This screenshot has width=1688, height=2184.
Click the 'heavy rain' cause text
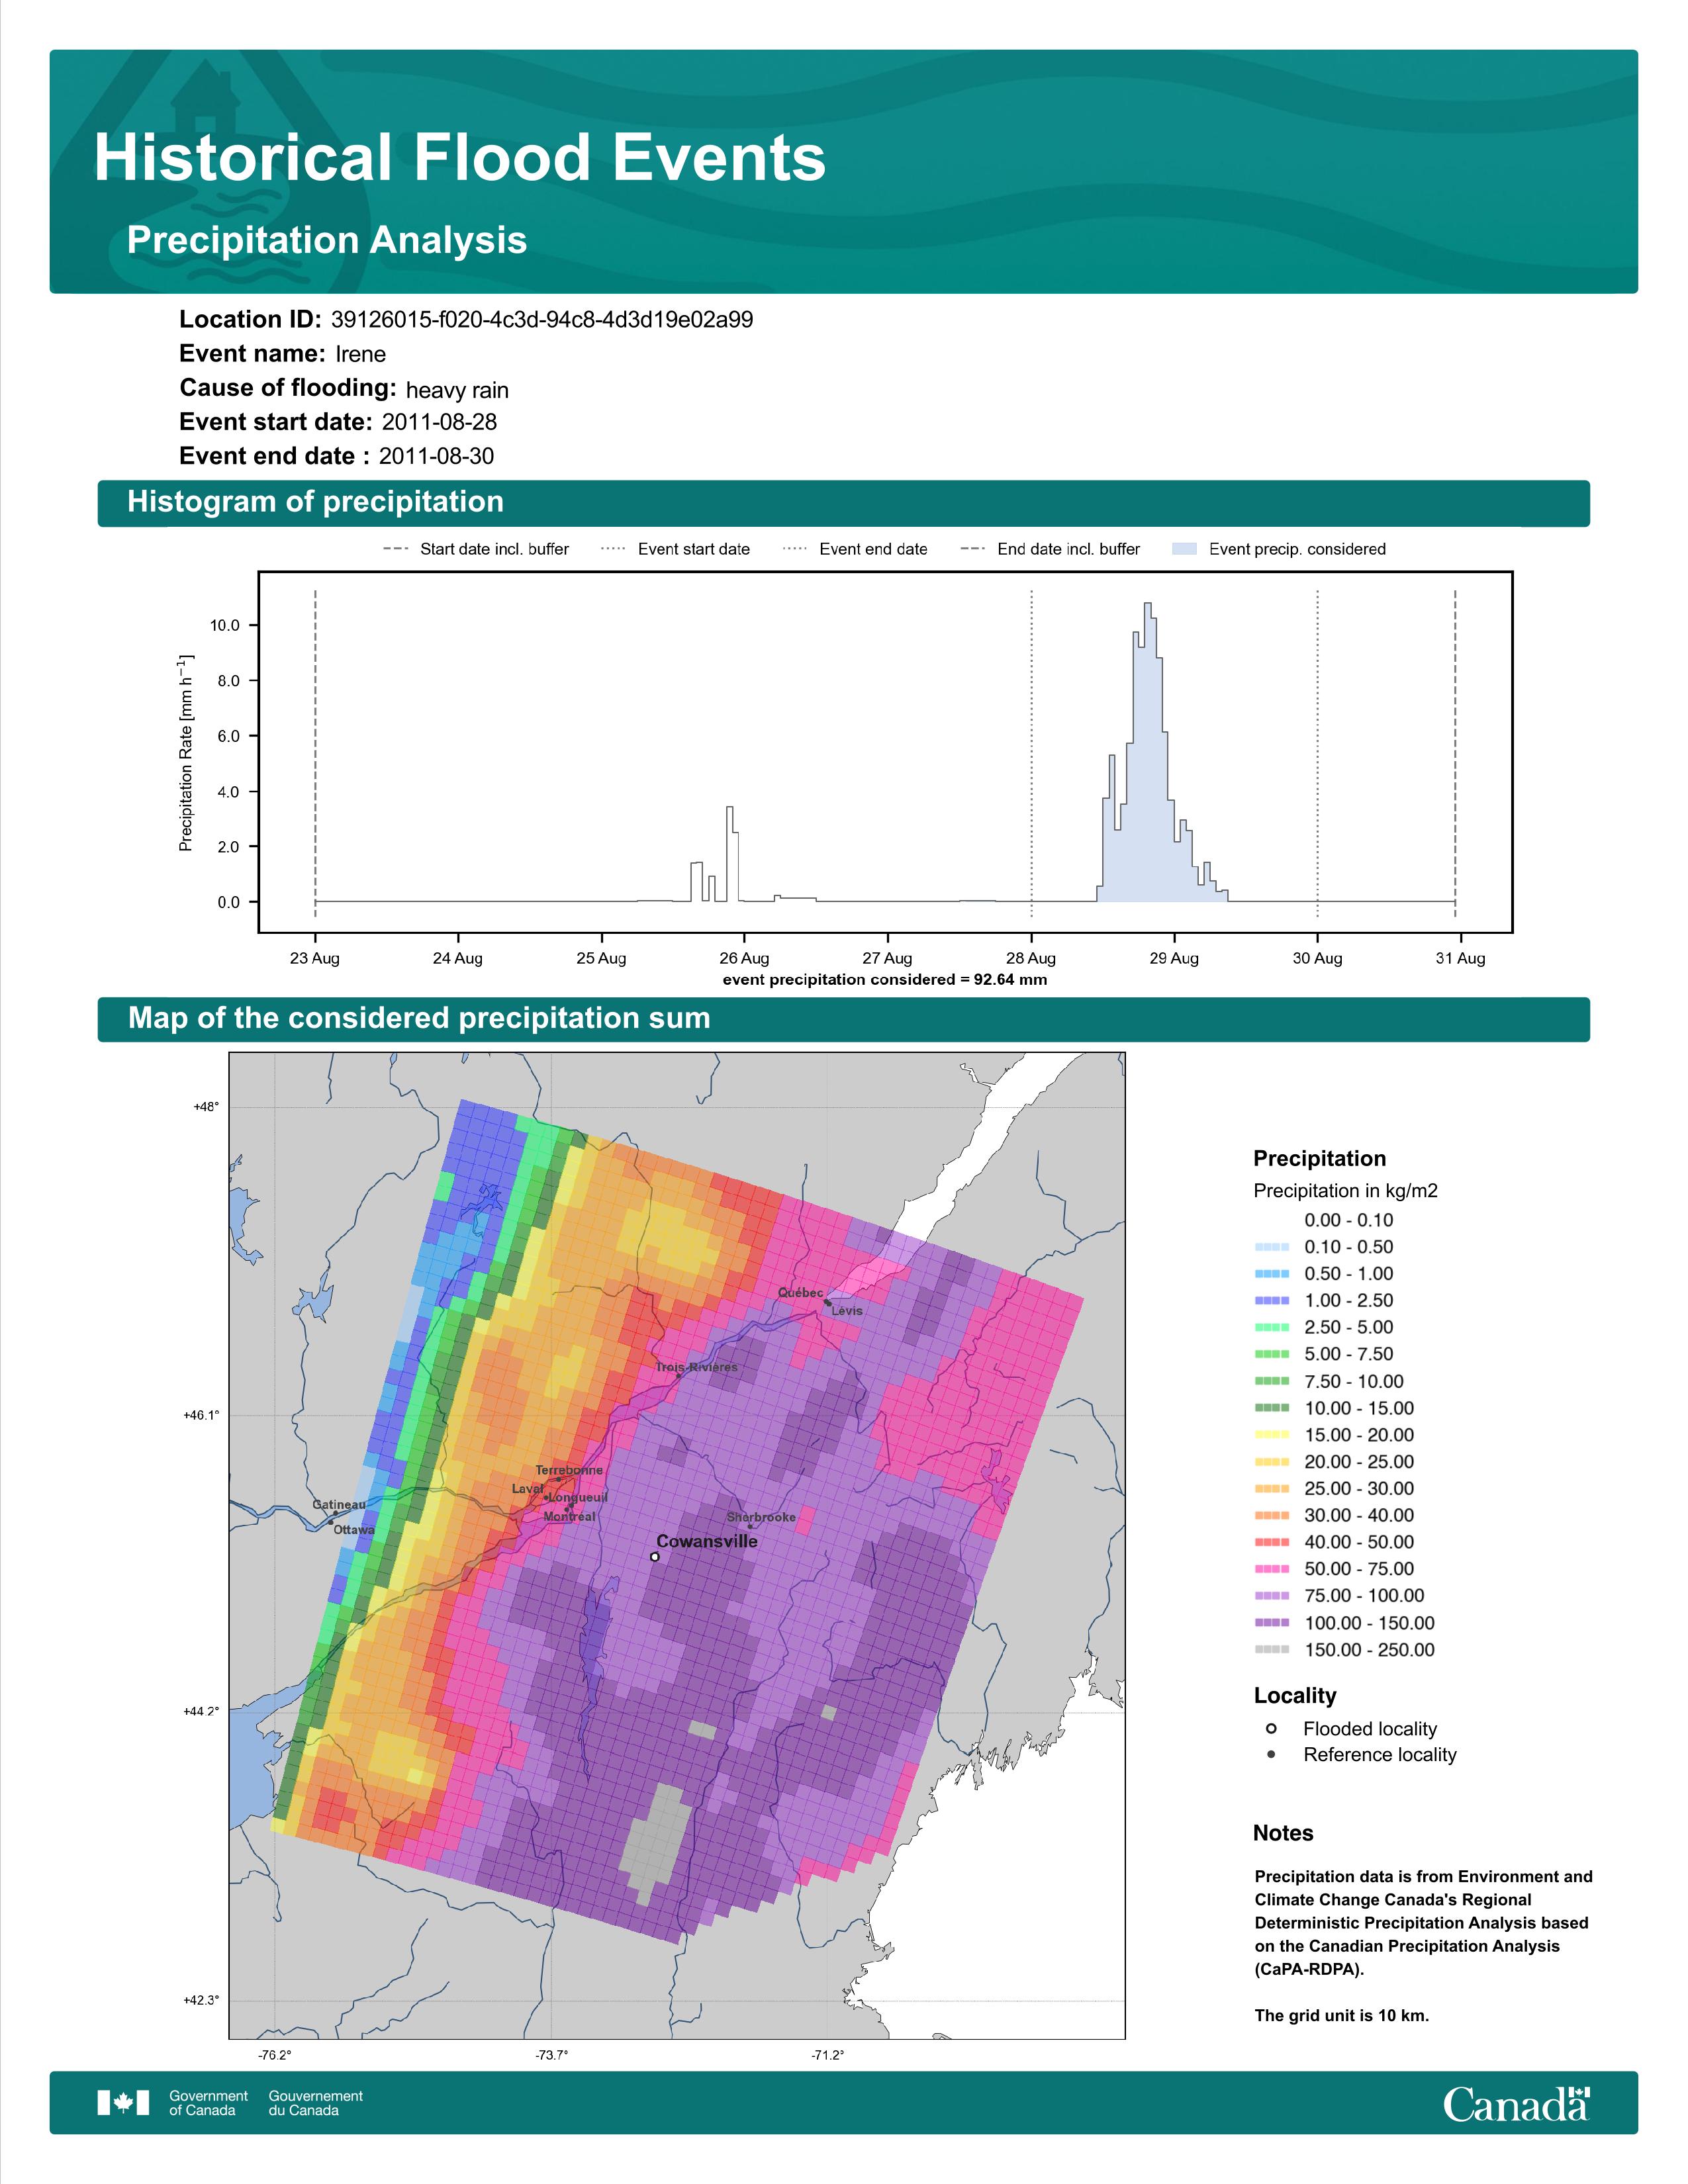coord(457,390)
